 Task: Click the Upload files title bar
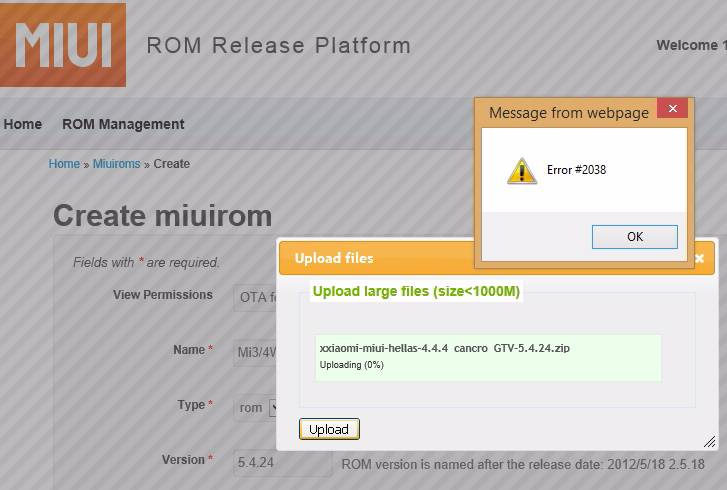click(376, 258)
